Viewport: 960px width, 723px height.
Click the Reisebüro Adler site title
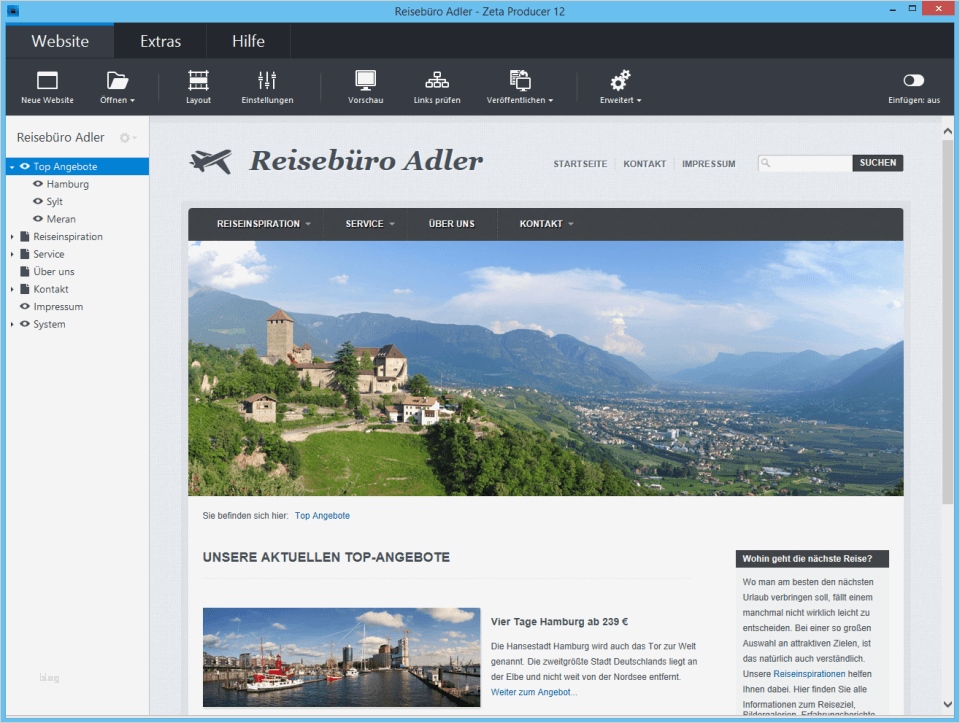tap(366, 161)
